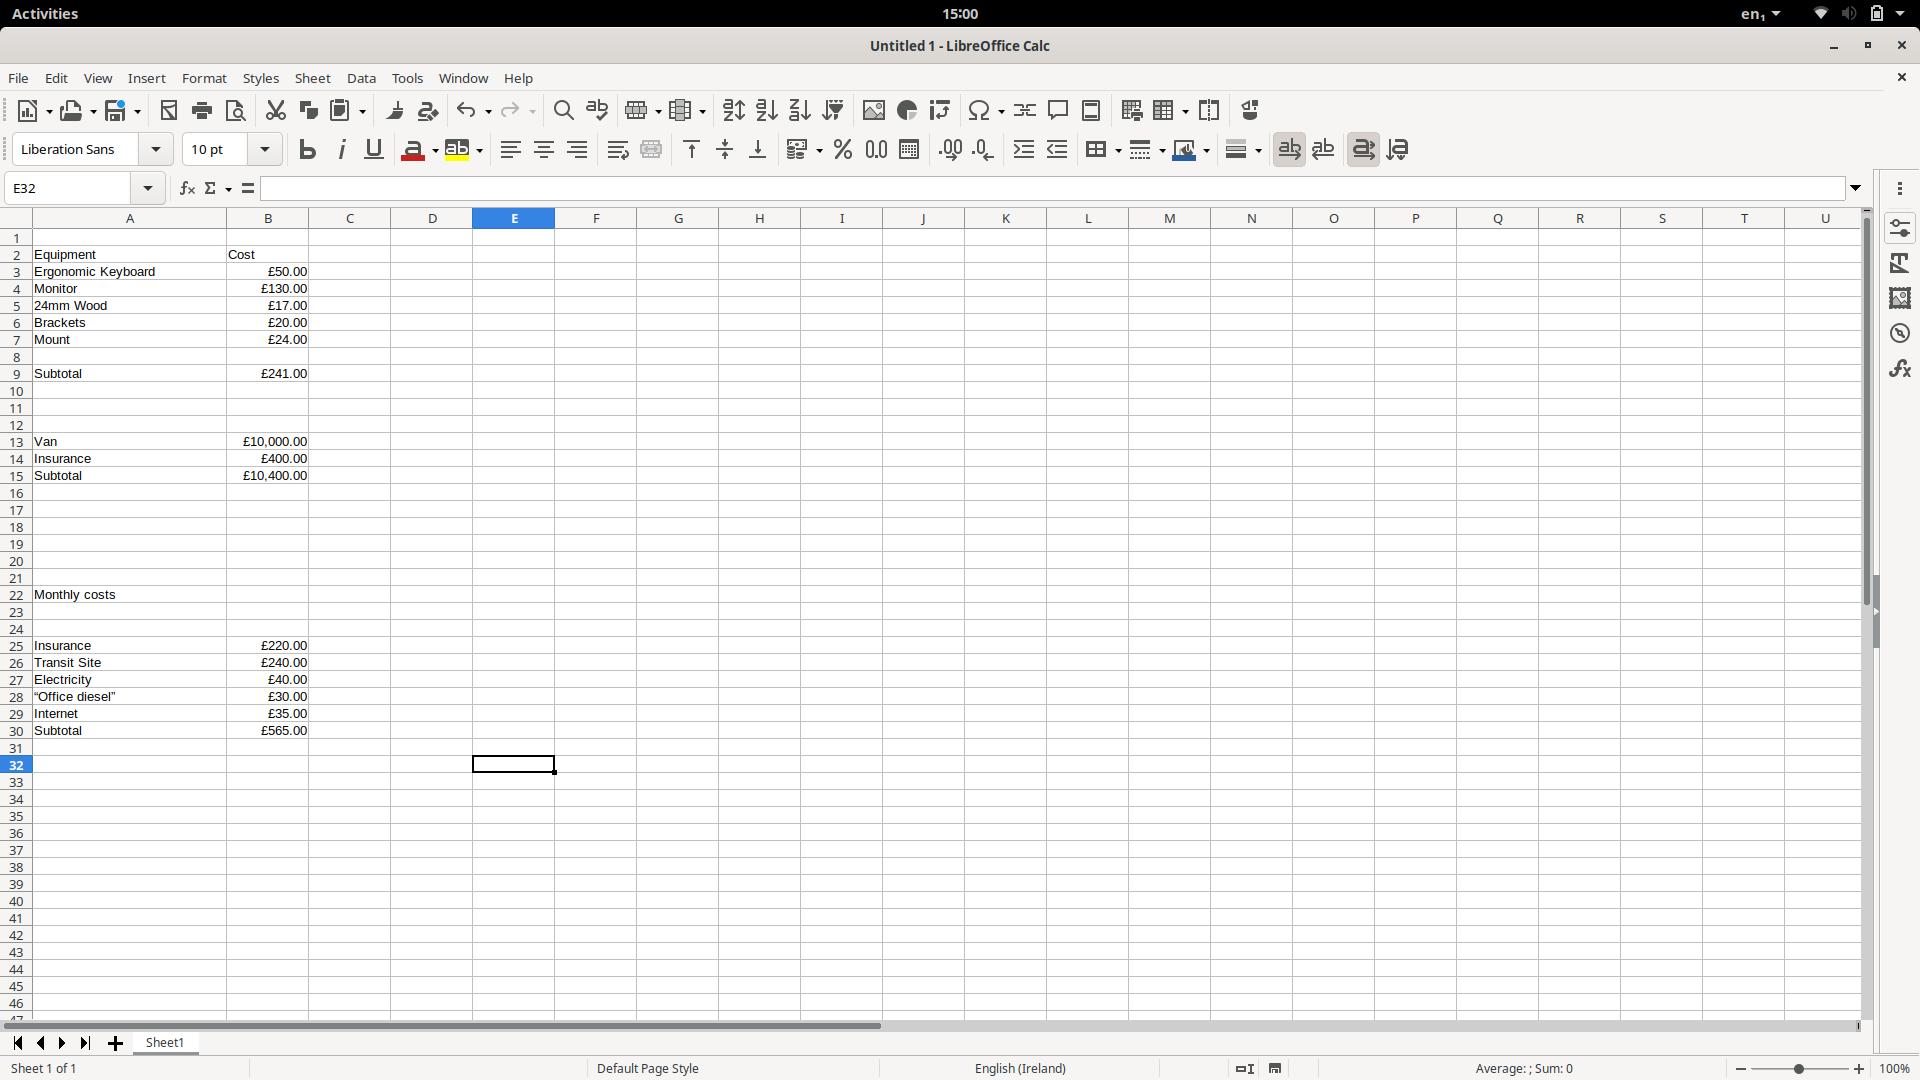Click the Insert Comment icon
This screenshot has width=1920, height=1080.
point(1058,110)
